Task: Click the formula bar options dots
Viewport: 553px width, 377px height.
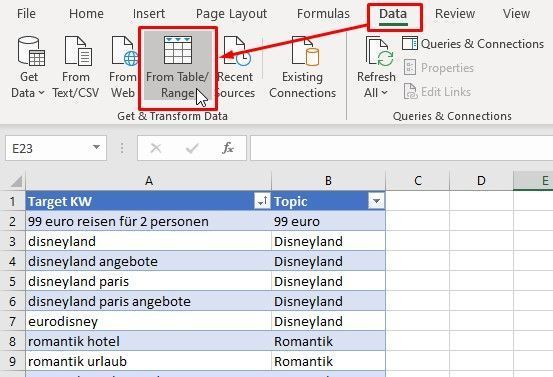Action: pyautogui.click(x=122, y=148)
